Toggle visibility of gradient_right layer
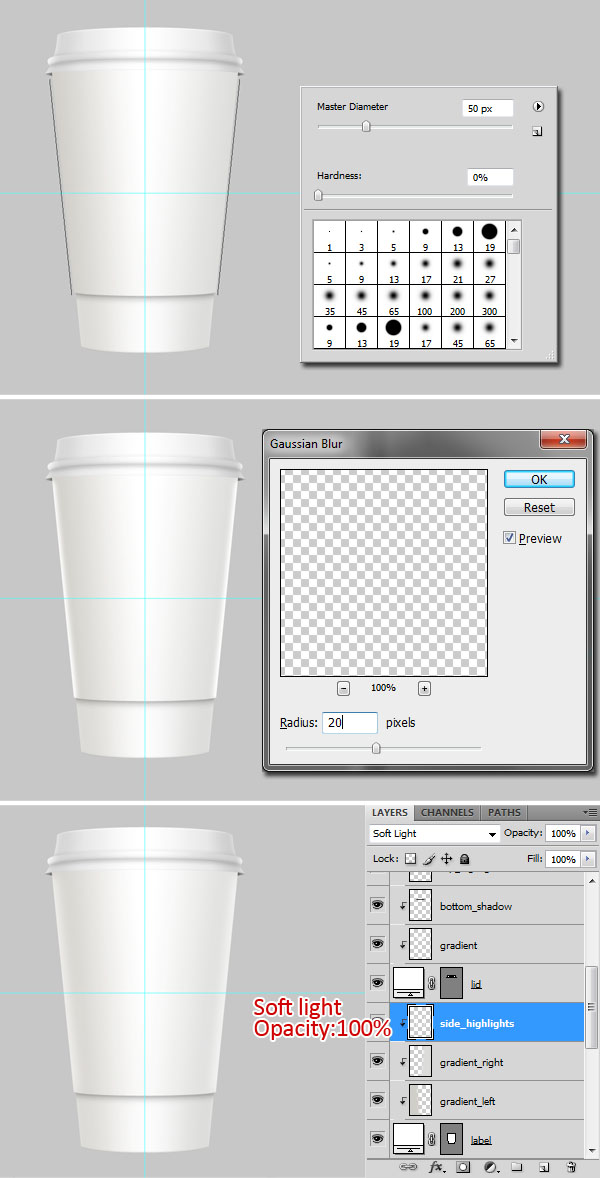This screenshot has height=1178, width=600. [378, 1062]
